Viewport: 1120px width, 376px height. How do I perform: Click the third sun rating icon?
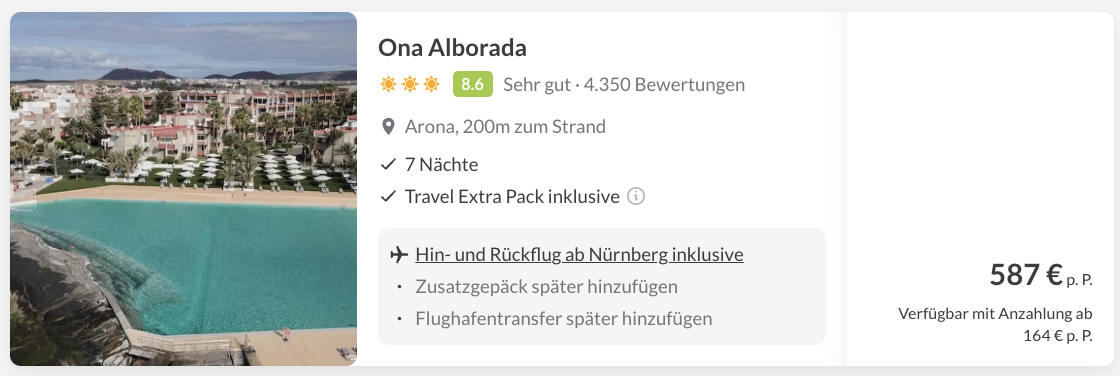[431, 84]
